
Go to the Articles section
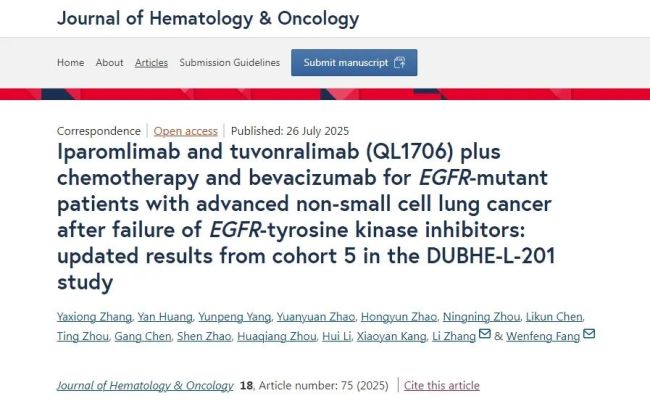[151, 63]
